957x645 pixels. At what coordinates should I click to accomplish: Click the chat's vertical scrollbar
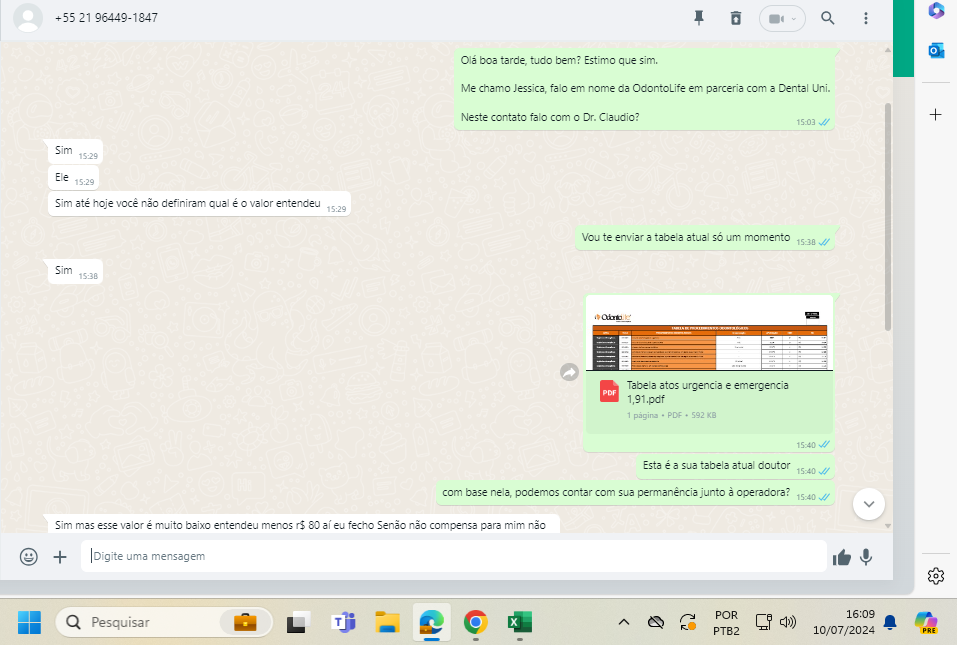coord(887,200)
